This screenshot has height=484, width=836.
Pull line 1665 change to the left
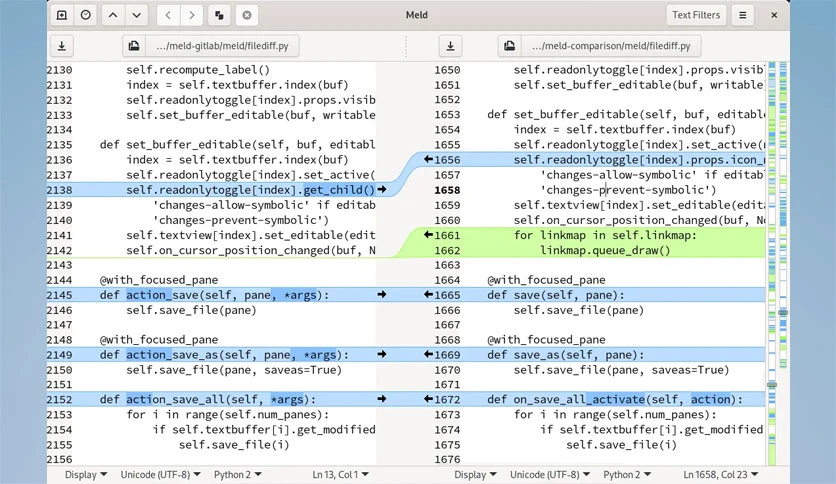coord(428,295)
